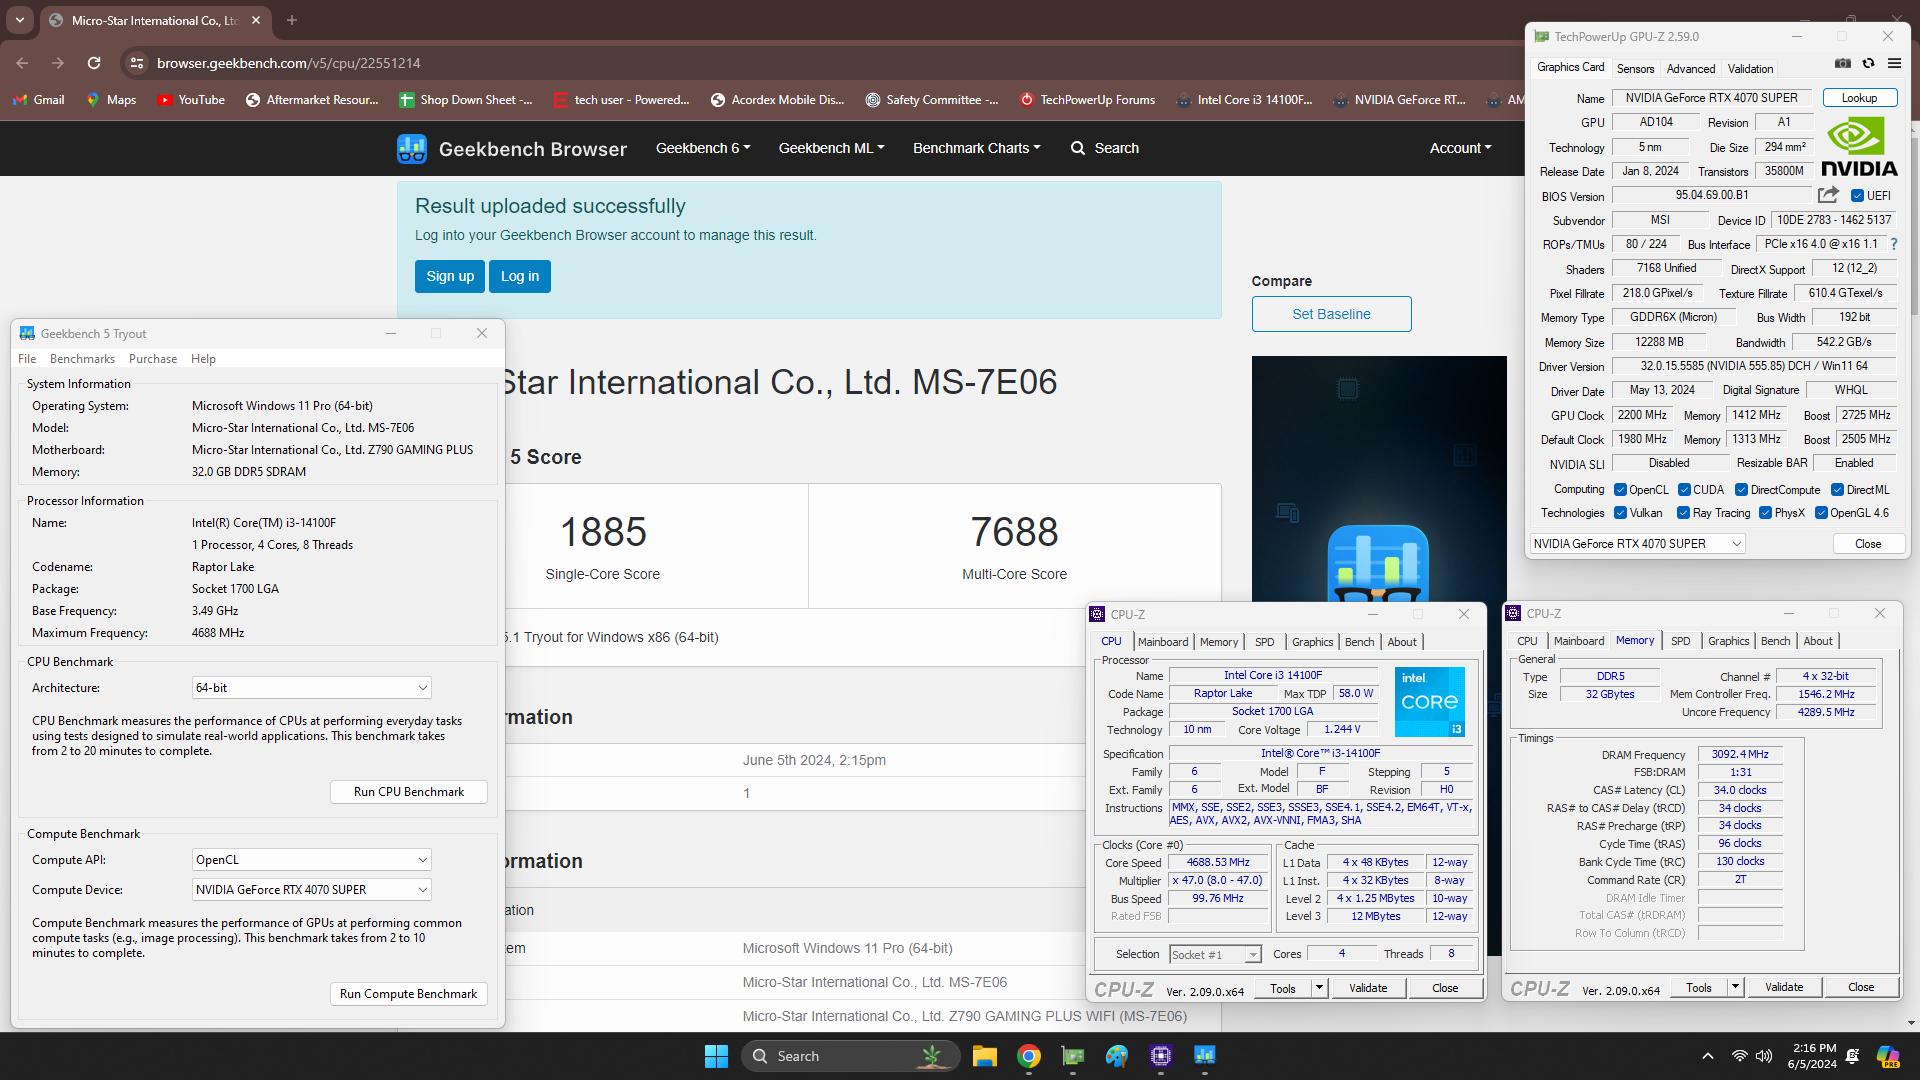The image size is (1920, 1080).
Task: Click the Set Baseline button
Action: tap(1331, 314)
